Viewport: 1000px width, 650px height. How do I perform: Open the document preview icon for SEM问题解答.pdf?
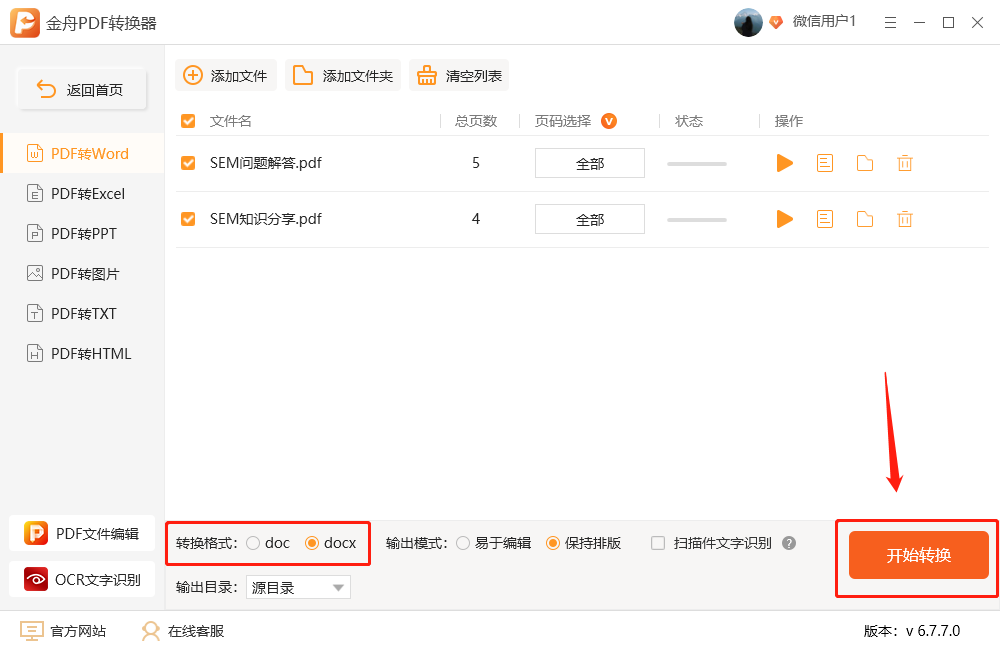pos(825,163)
